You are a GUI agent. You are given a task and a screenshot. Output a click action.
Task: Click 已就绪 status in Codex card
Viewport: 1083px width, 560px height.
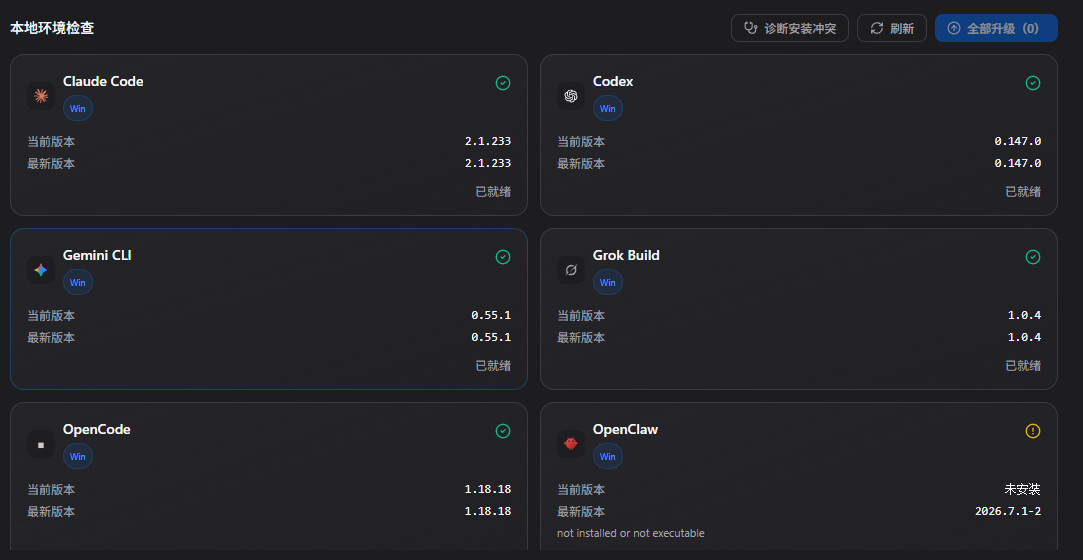pos(1023,192)
